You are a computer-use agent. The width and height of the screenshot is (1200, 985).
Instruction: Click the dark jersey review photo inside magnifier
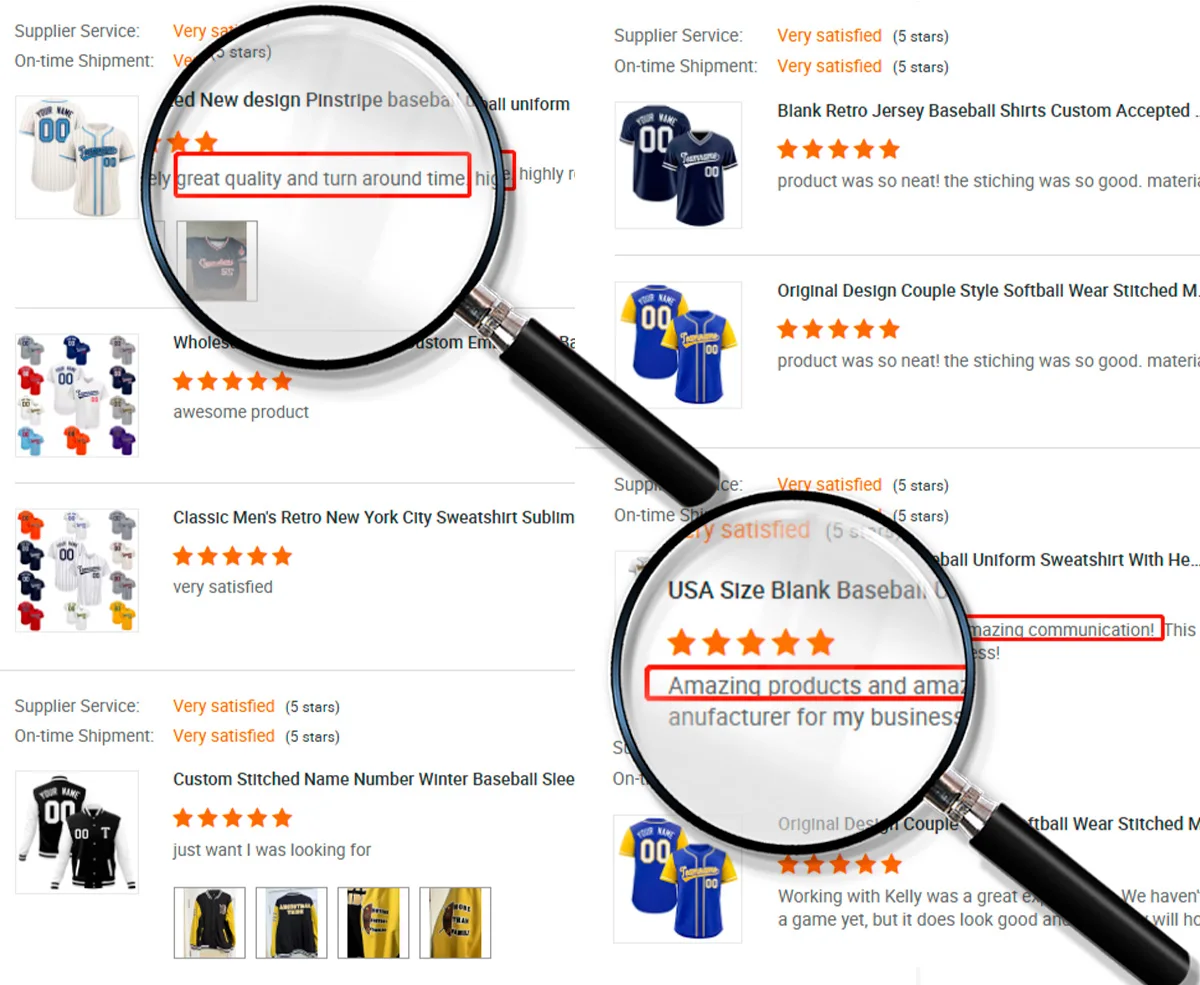pos(217,261)
